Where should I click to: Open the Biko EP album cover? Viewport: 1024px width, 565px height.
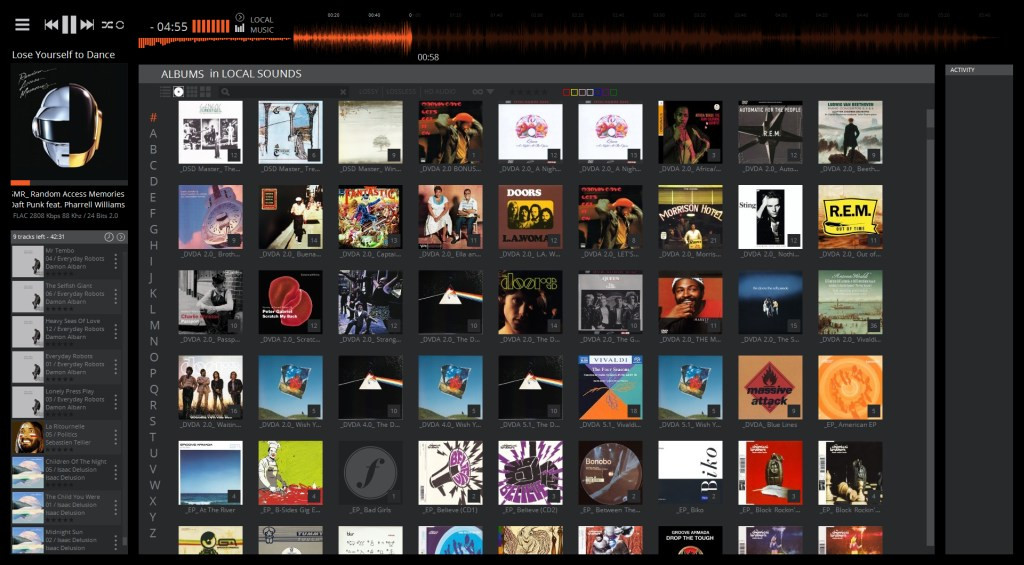pyautogui.click(x=690, y=473)
